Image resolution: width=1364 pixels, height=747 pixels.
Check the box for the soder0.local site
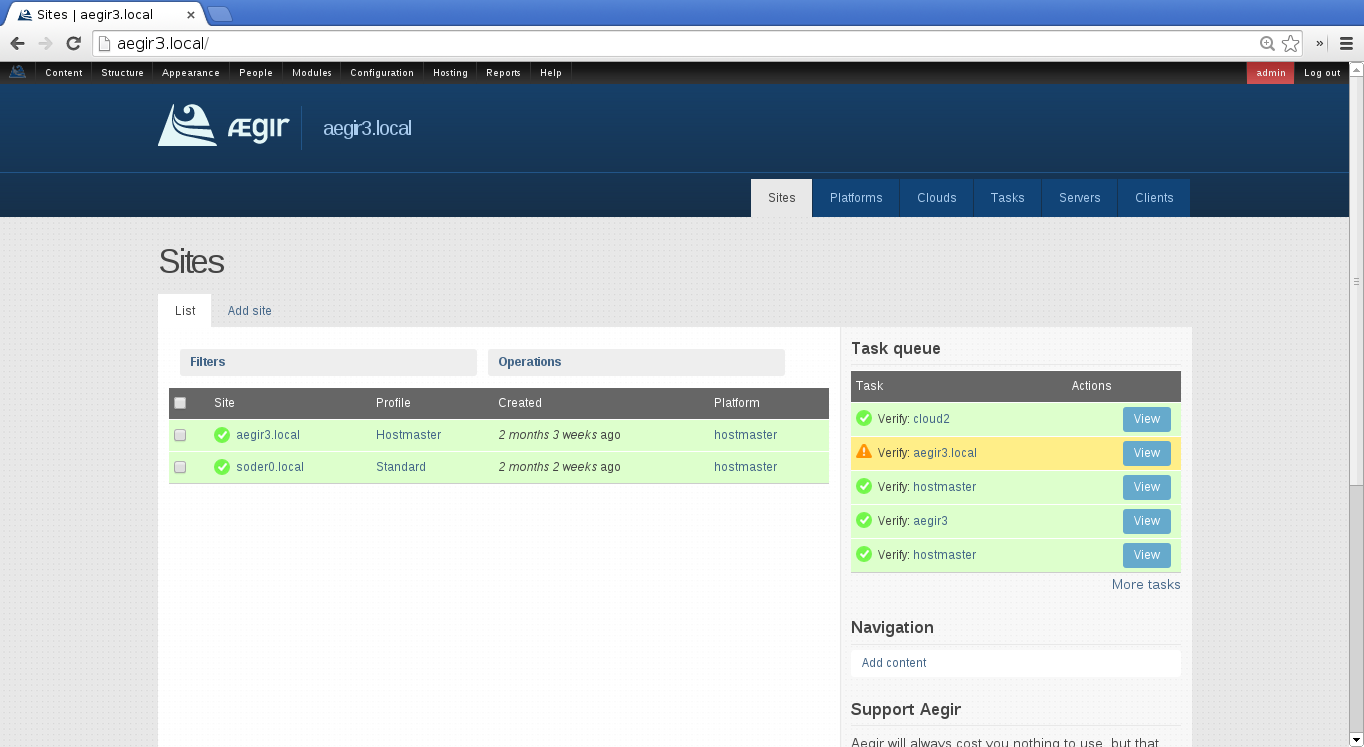click(180, 467)
